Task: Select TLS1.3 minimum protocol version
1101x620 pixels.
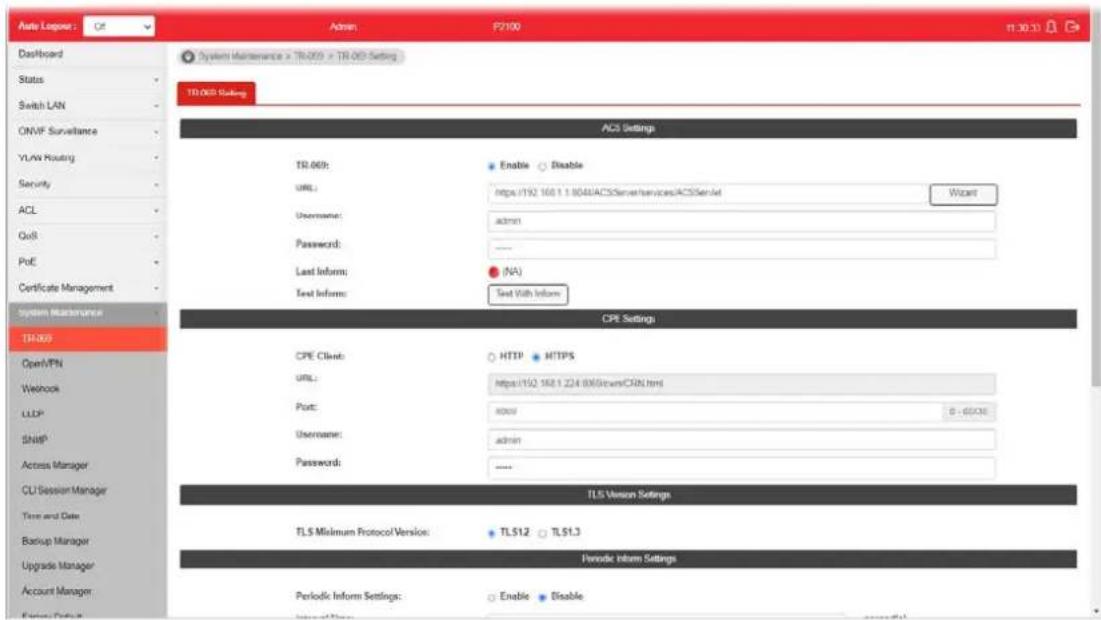Action: pyautogui.click(x=542, y=533)
